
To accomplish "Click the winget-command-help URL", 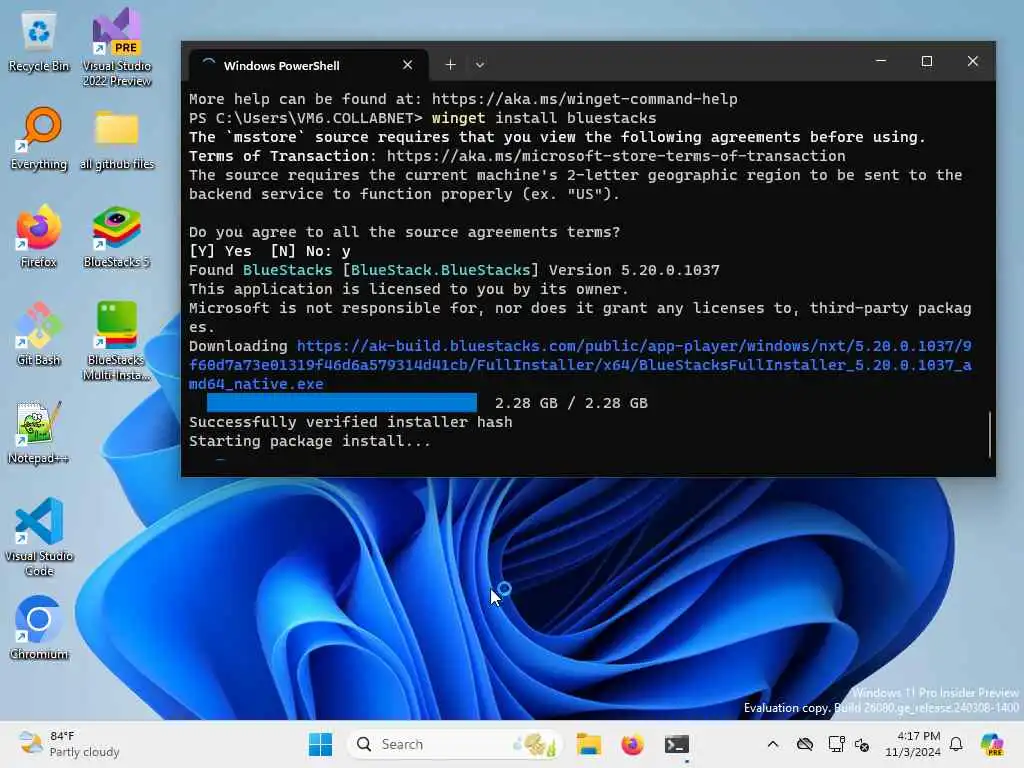I will click(x=584, y=99).
